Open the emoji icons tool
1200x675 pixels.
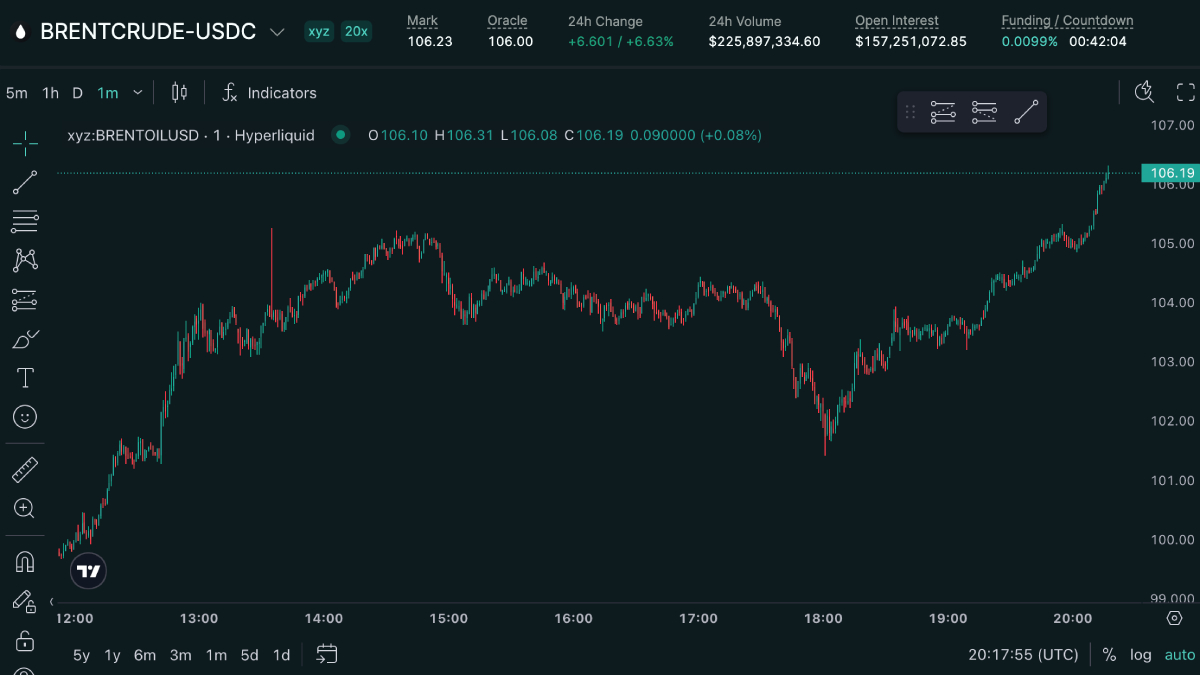pyautogui.click(x=25, y=417)
